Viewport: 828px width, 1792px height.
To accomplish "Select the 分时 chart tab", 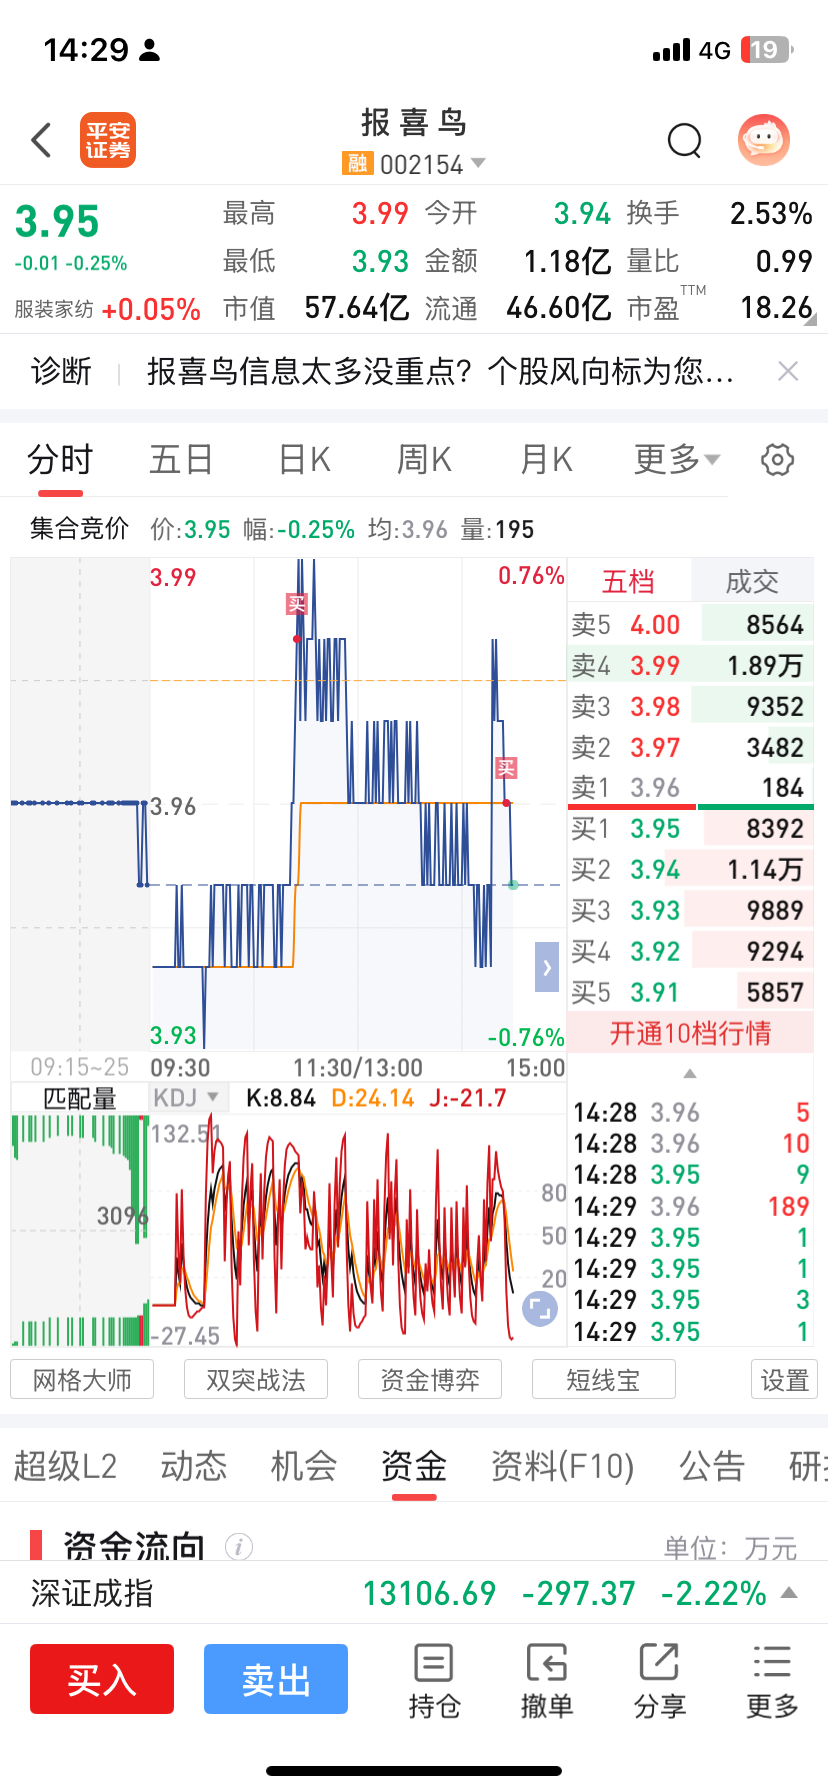I will point(60,460).
